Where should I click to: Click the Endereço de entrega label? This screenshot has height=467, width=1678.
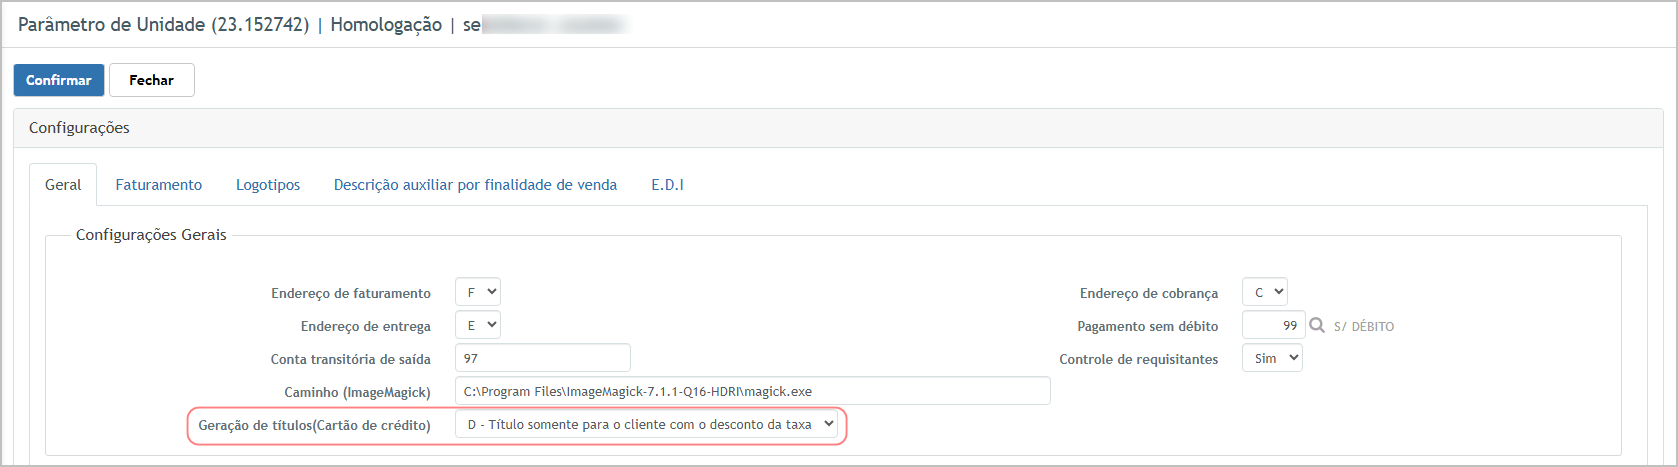pos(366,326)
